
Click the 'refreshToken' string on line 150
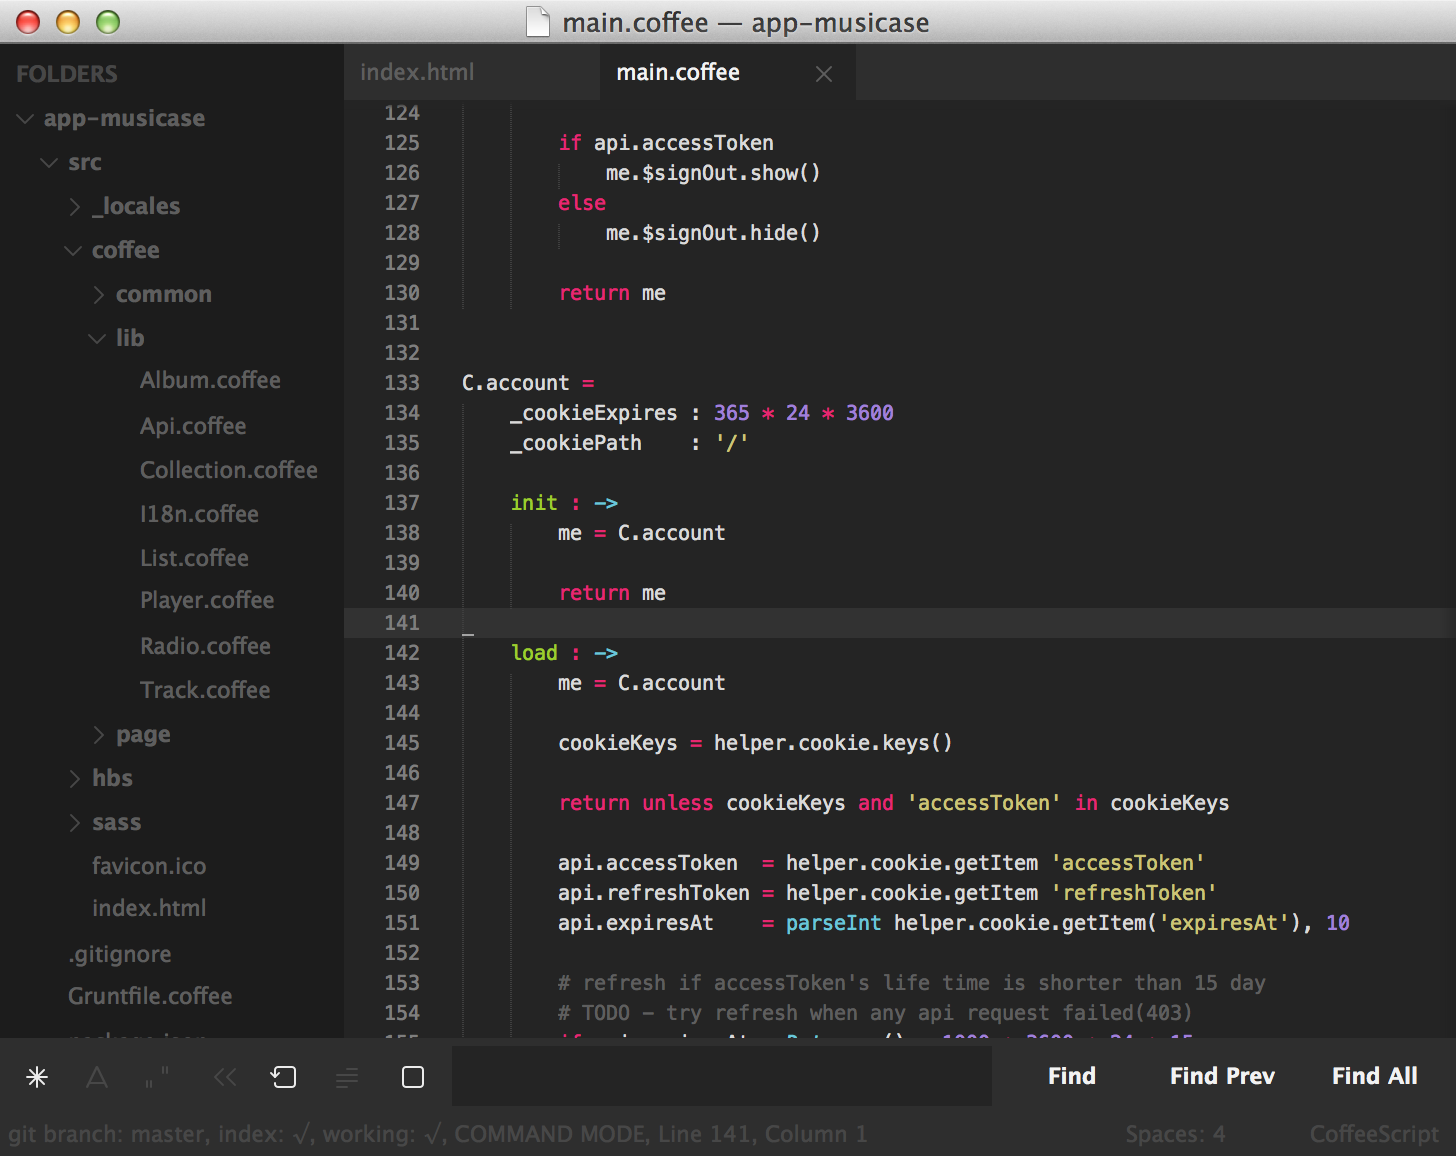tap(1134, 893)
